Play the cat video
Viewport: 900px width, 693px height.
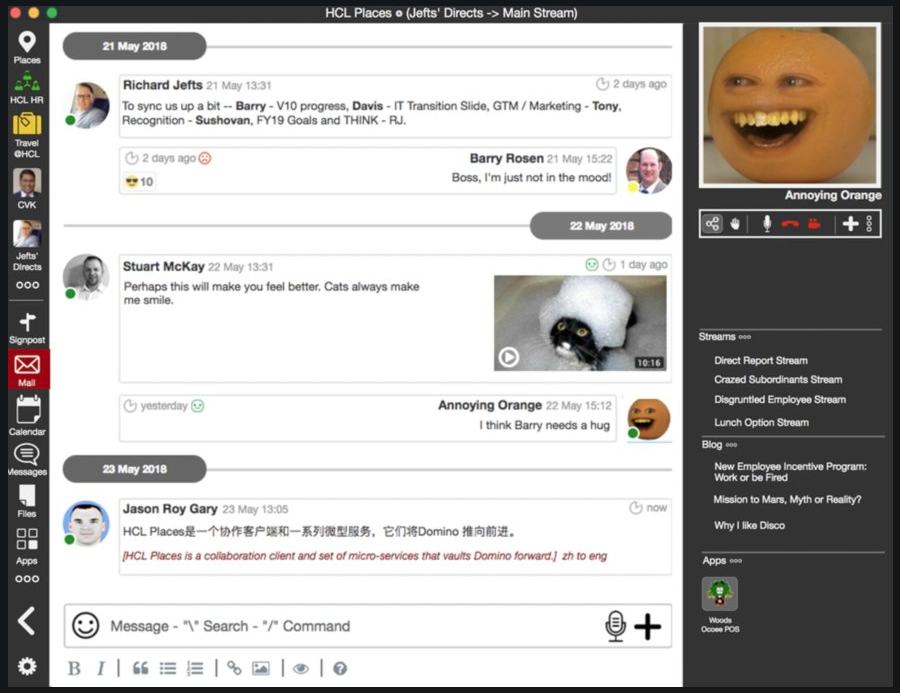click(508, 357)
